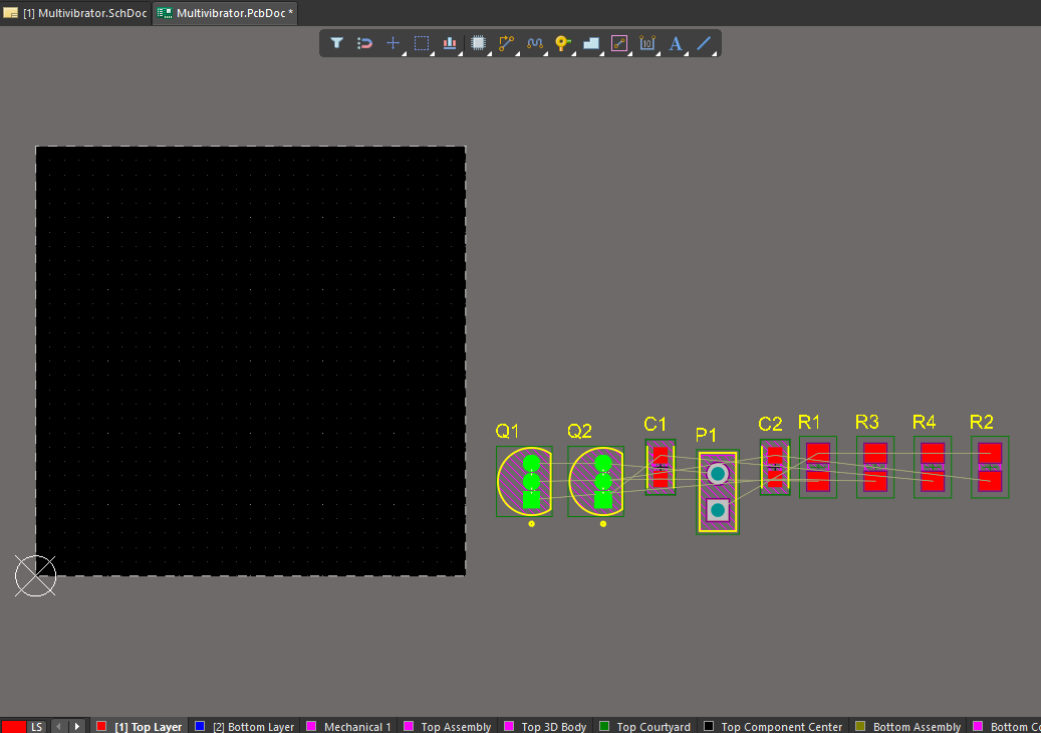Expand the routing tool options via corner triangle
1041x733 pixels.
point(516,52)
